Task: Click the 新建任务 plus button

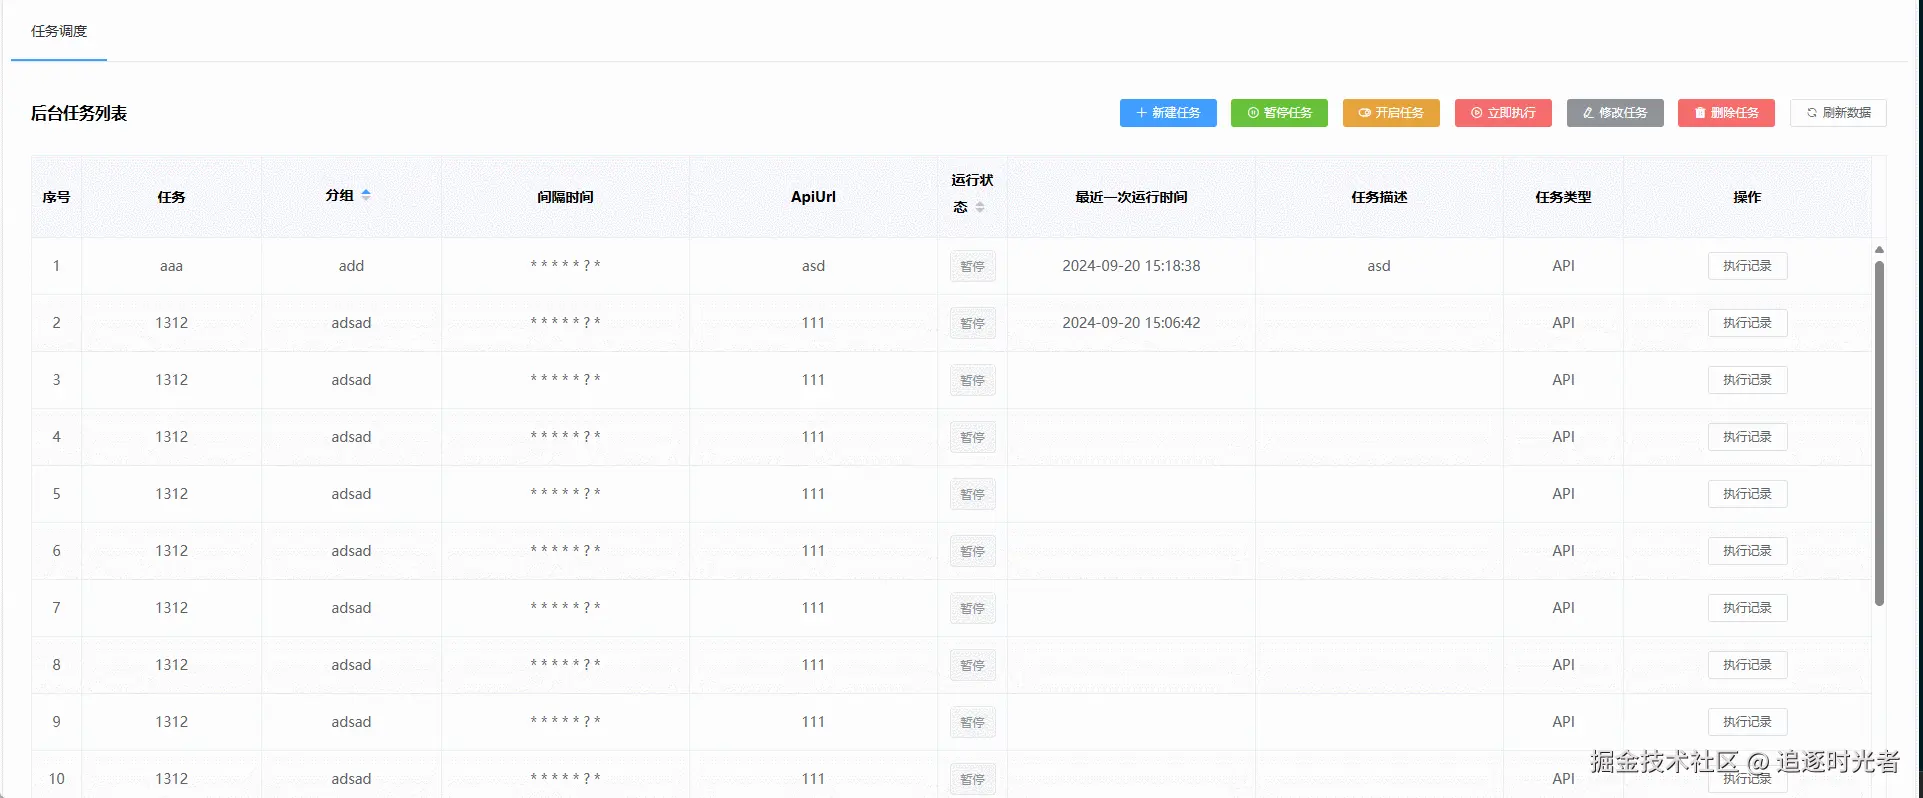Action: [x=1168, y=113]
